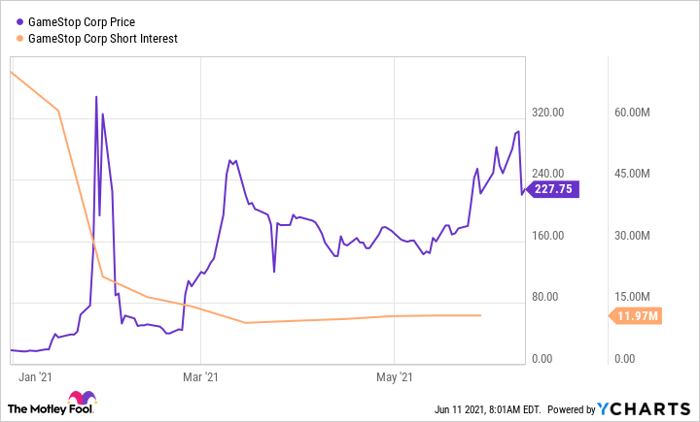Screen dimensions: 700x422
Task: Click the May '21 x-axis label
Action: (x=395, y=377)
